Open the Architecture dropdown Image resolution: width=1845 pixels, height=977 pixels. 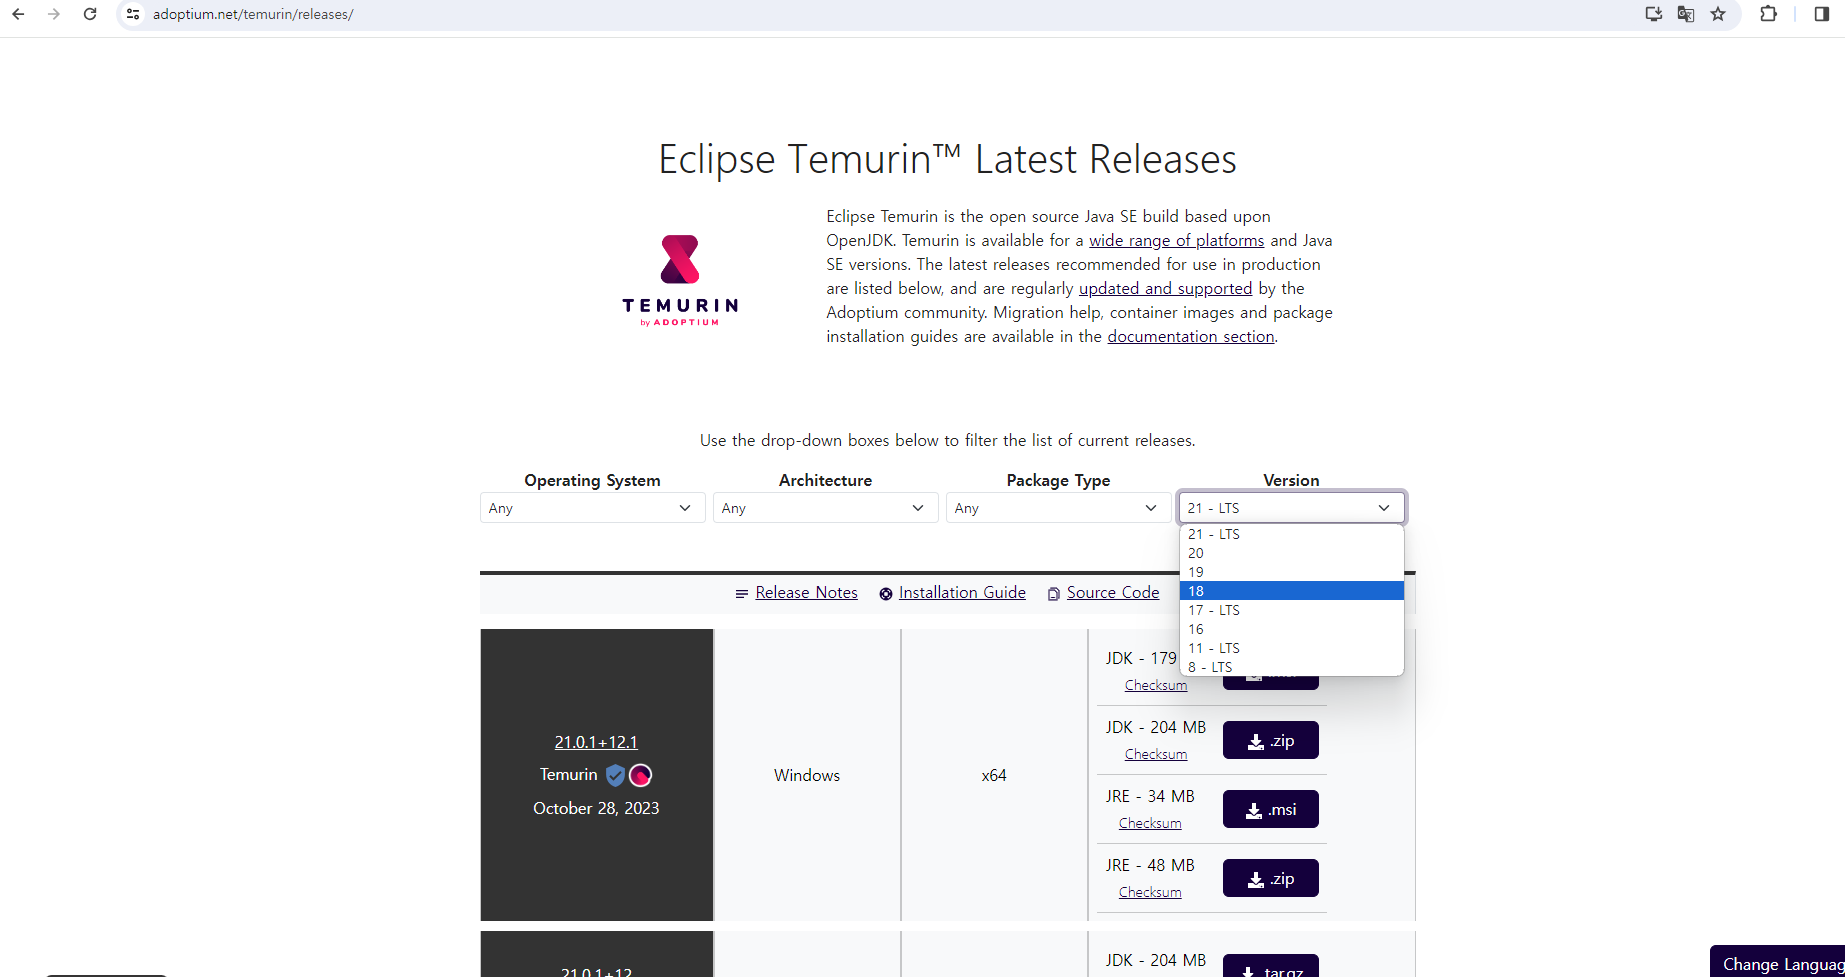825,508
